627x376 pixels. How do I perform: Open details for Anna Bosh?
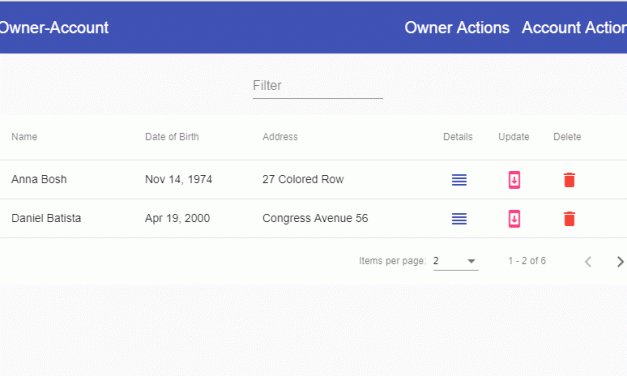click(x=459, y=180)
